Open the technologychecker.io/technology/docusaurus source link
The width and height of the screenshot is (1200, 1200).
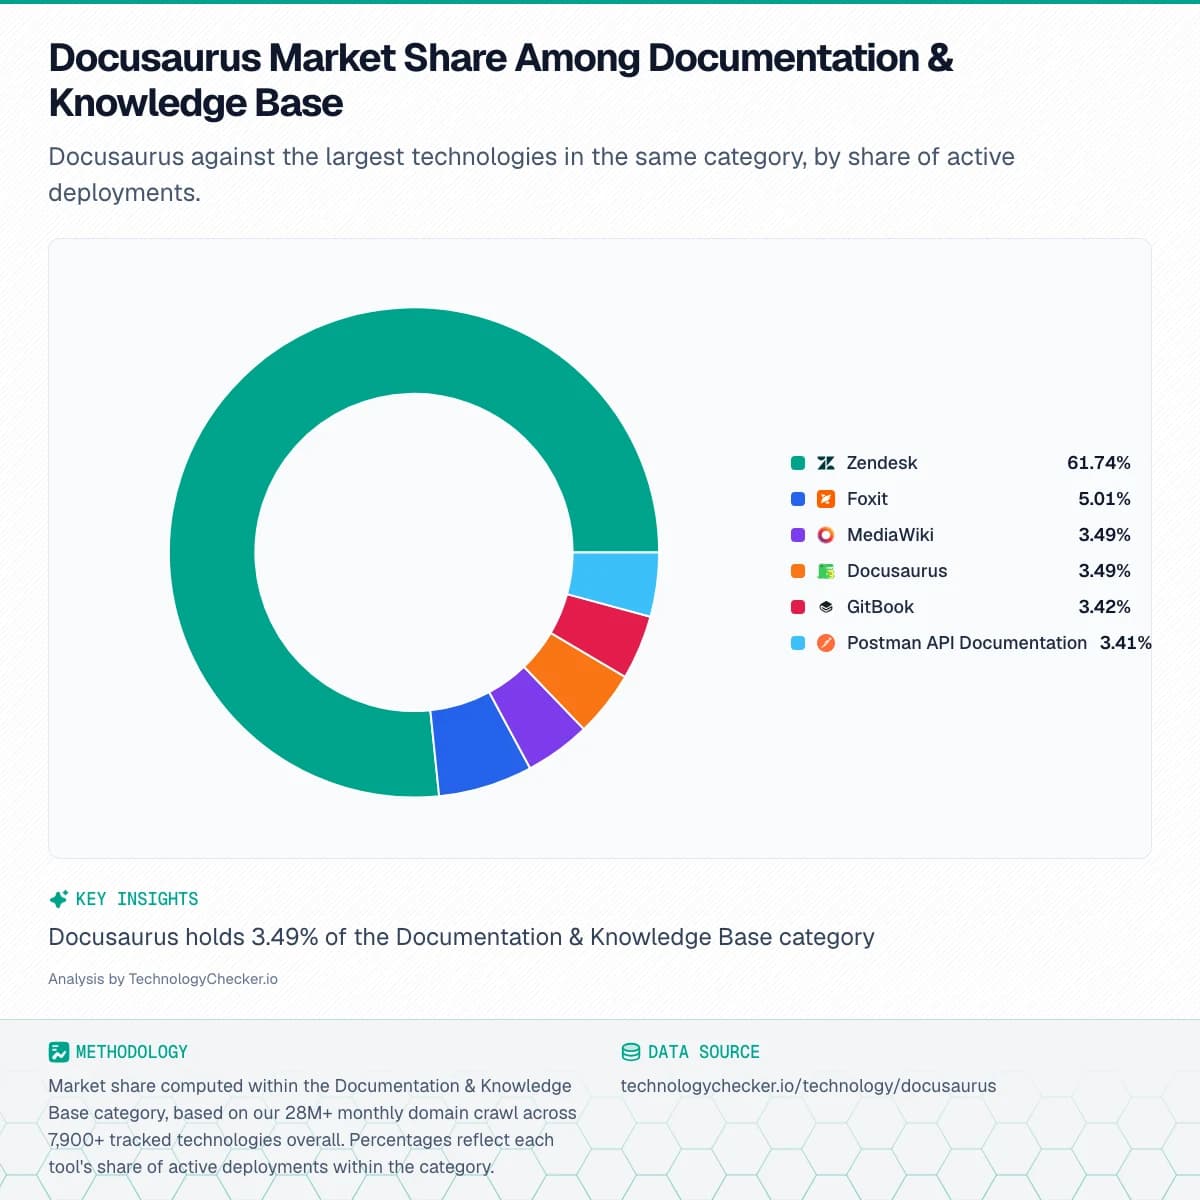(808, 1086)
